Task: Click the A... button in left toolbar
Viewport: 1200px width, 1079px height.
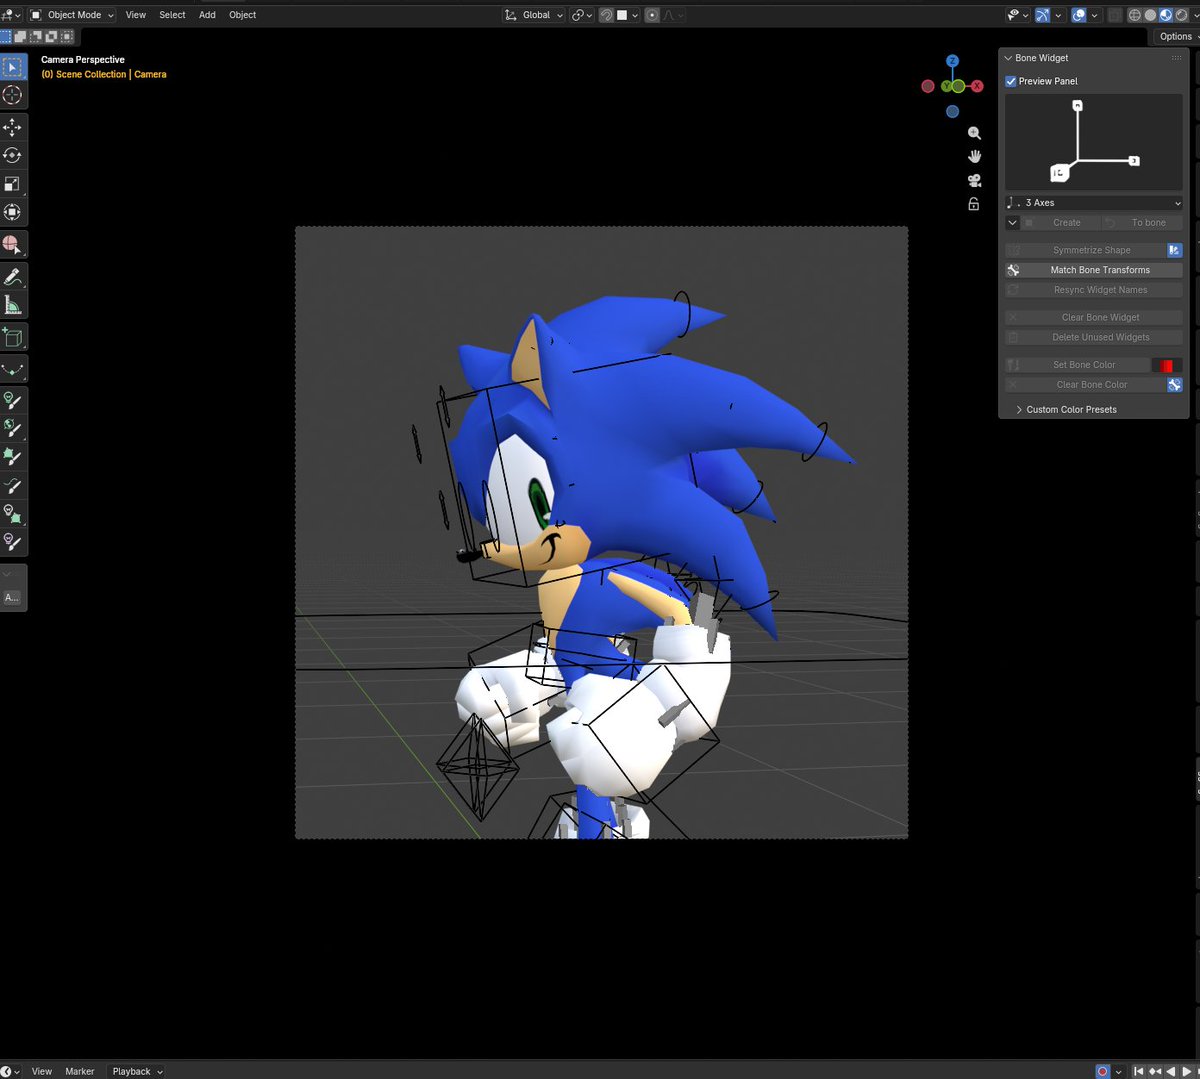Action: (12, 598)
